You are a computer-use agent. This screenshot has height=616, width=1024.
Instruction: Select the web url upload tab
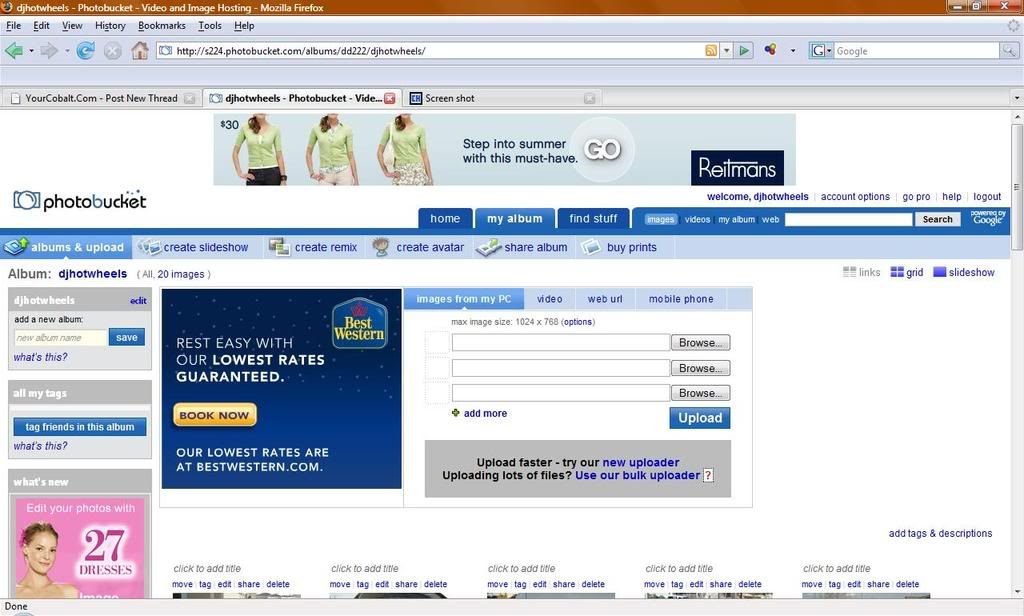(x=605, y=299)
